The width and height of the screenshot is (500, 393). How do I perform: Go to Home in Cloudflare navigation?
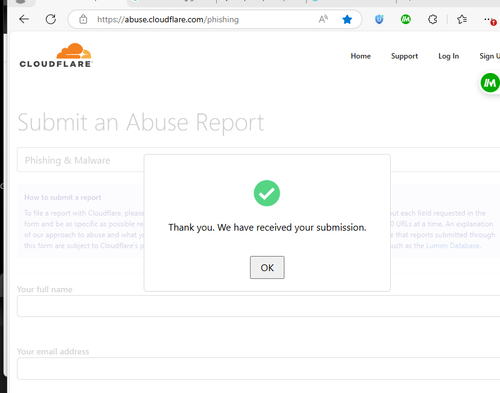point(360,56)
